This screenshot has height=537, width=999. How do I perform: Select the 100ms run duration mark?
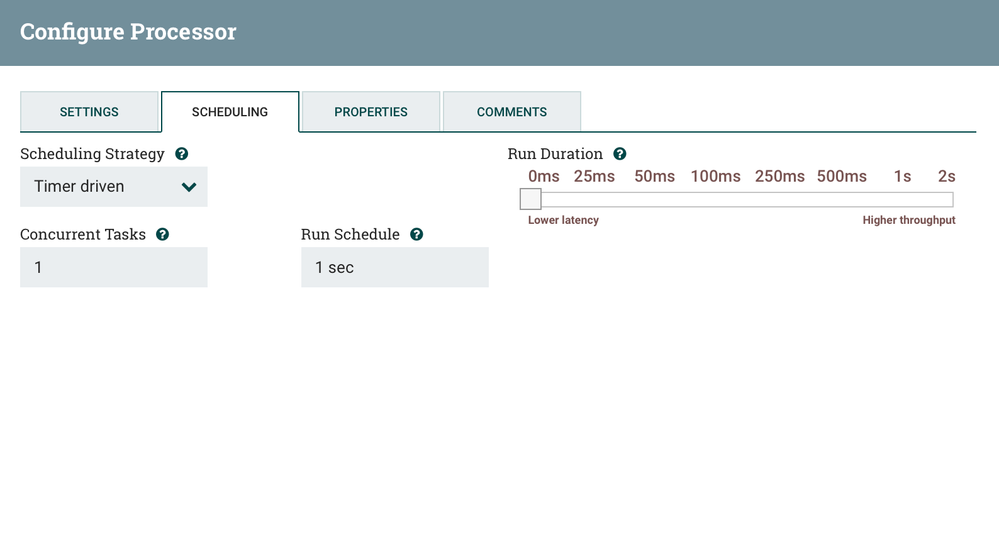point(716,177)
